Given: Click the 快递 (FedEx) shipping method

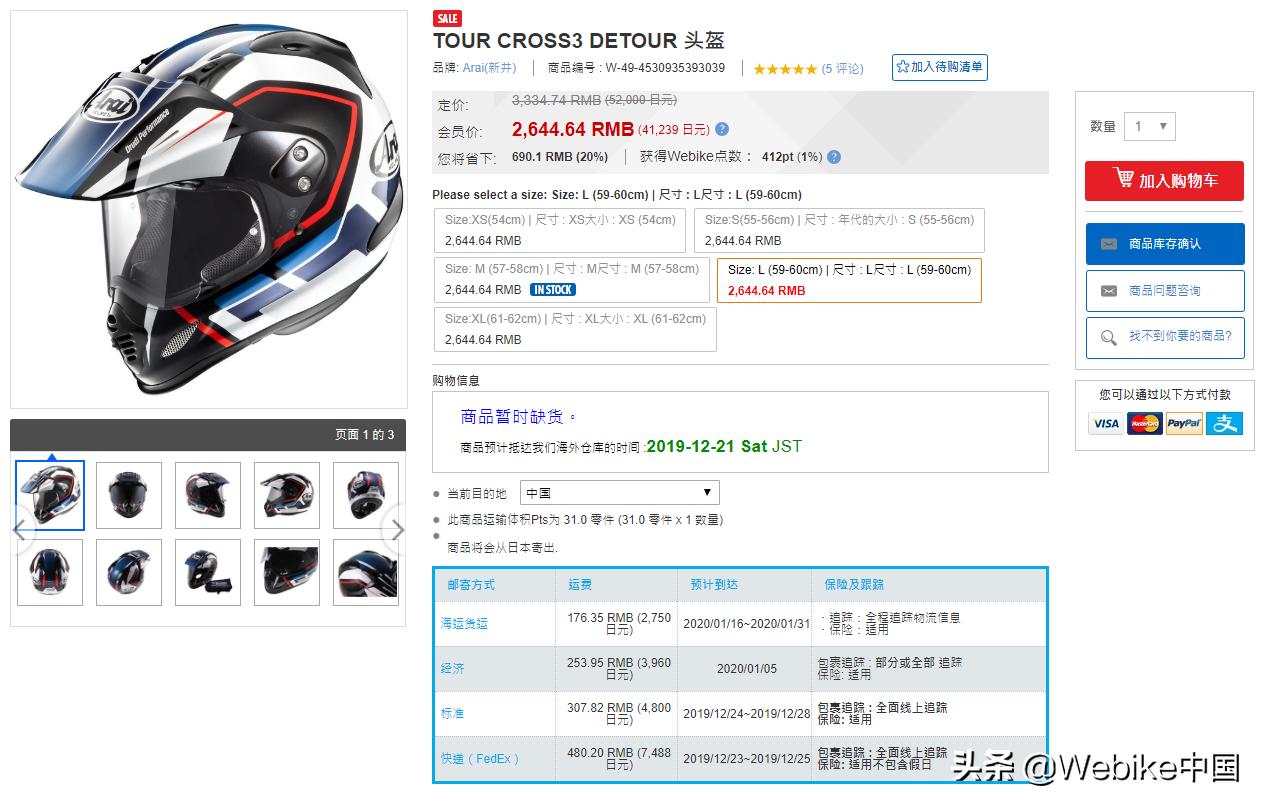Looking at the screenshot, I should tap(481, 759).
